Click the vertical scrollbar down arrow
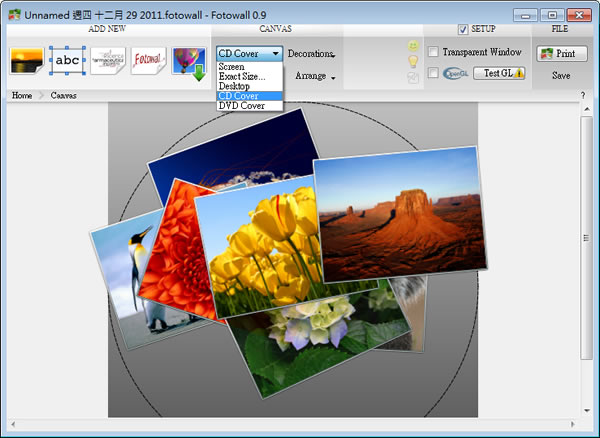This screenshot has width=600, height=438. click(x=587, y=411)
